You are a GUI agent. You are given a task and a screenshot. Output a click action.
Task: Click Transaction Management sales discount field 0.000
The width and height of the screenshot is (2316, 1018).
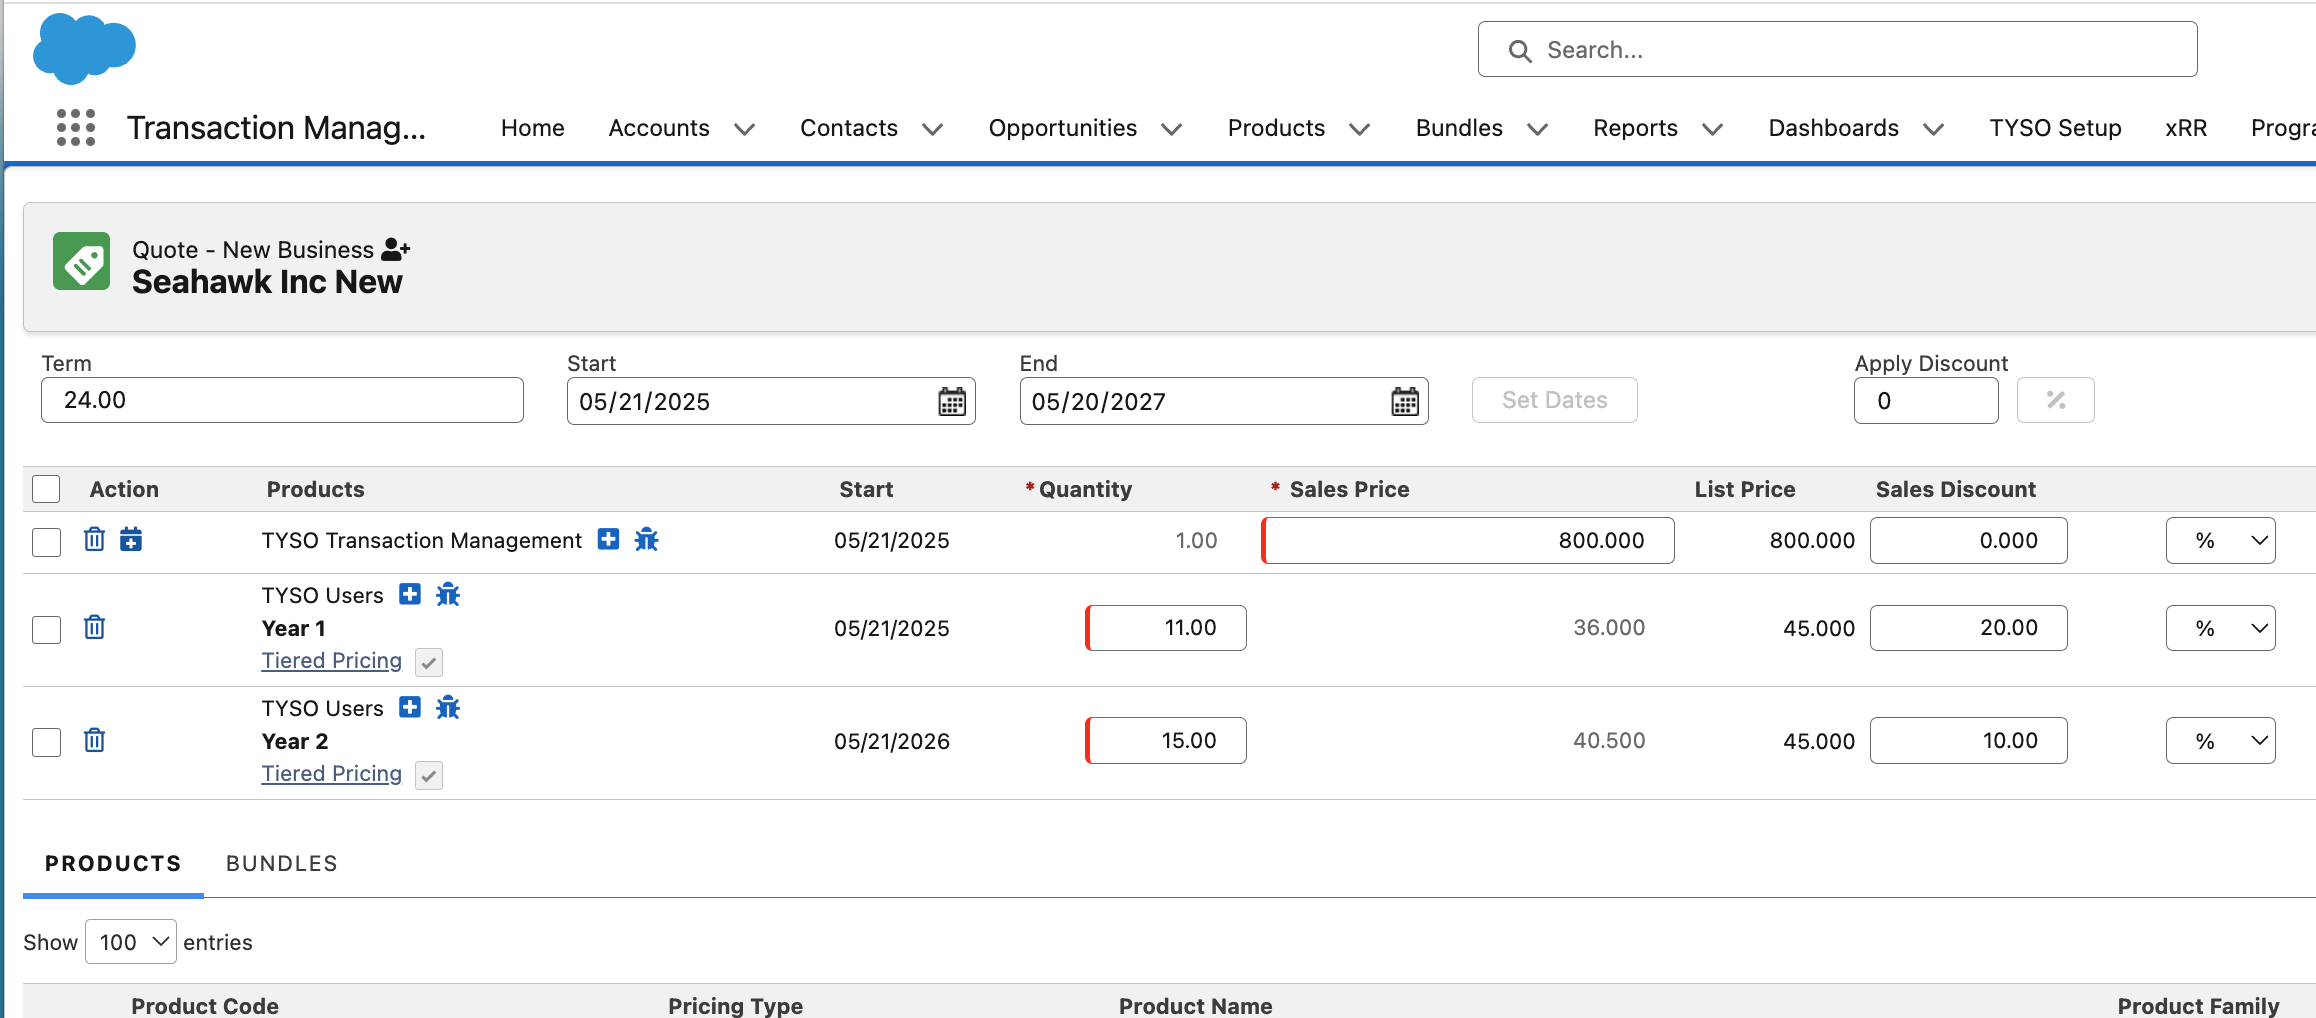point(1968,541)
